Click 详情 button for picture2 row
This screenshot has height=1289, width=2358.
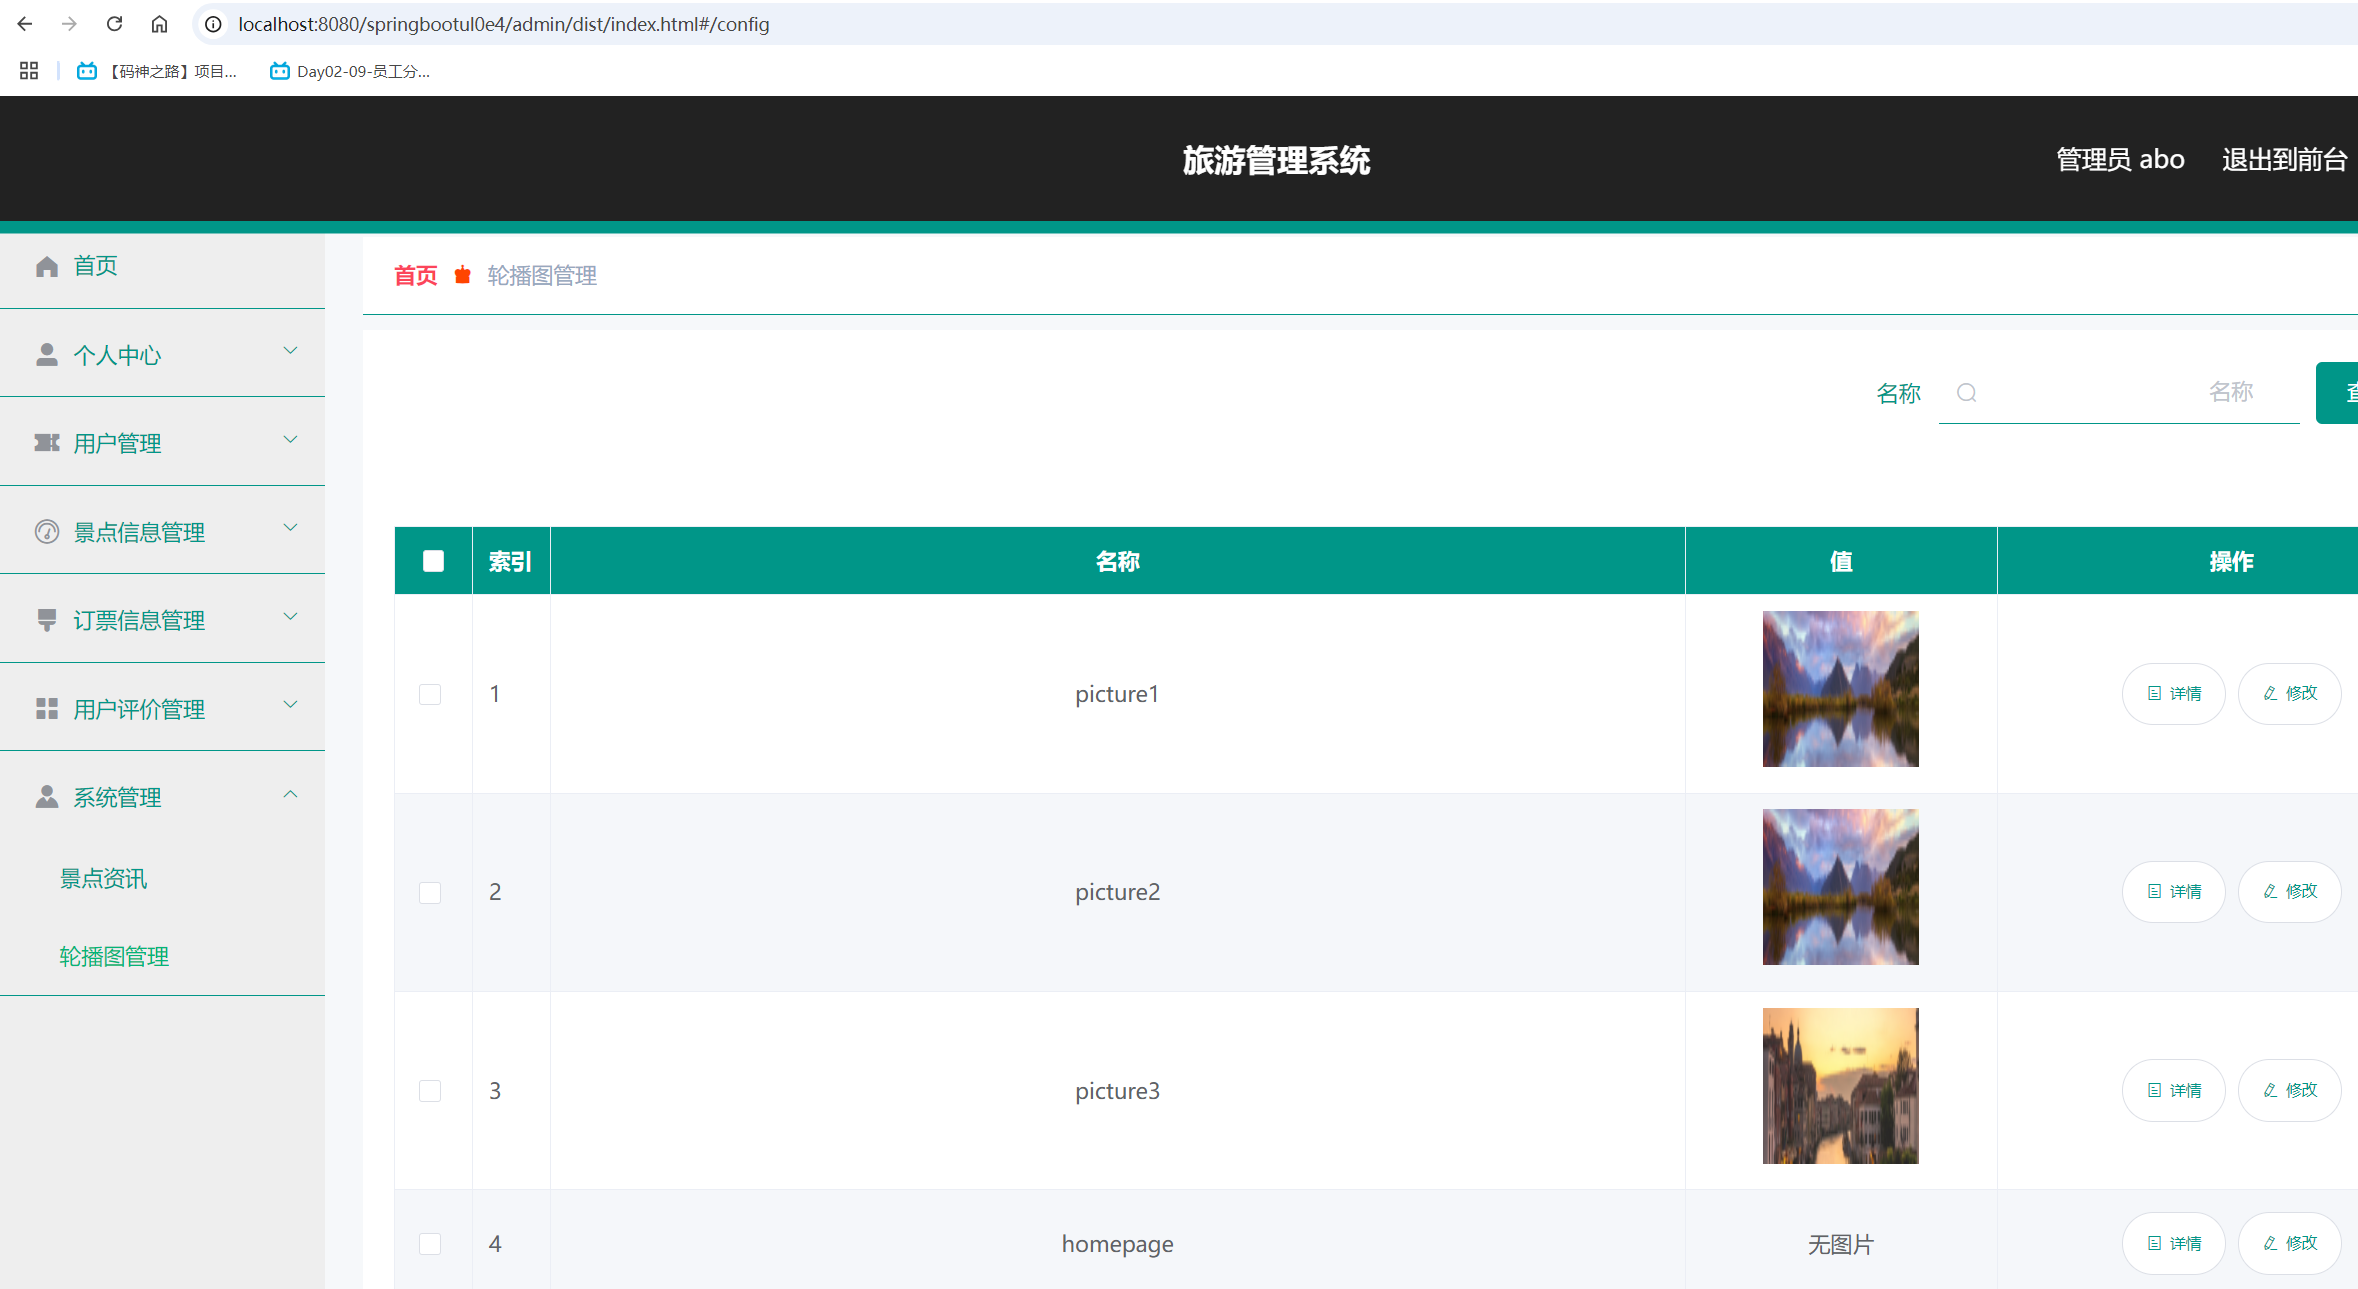(x=2174, y=892)
